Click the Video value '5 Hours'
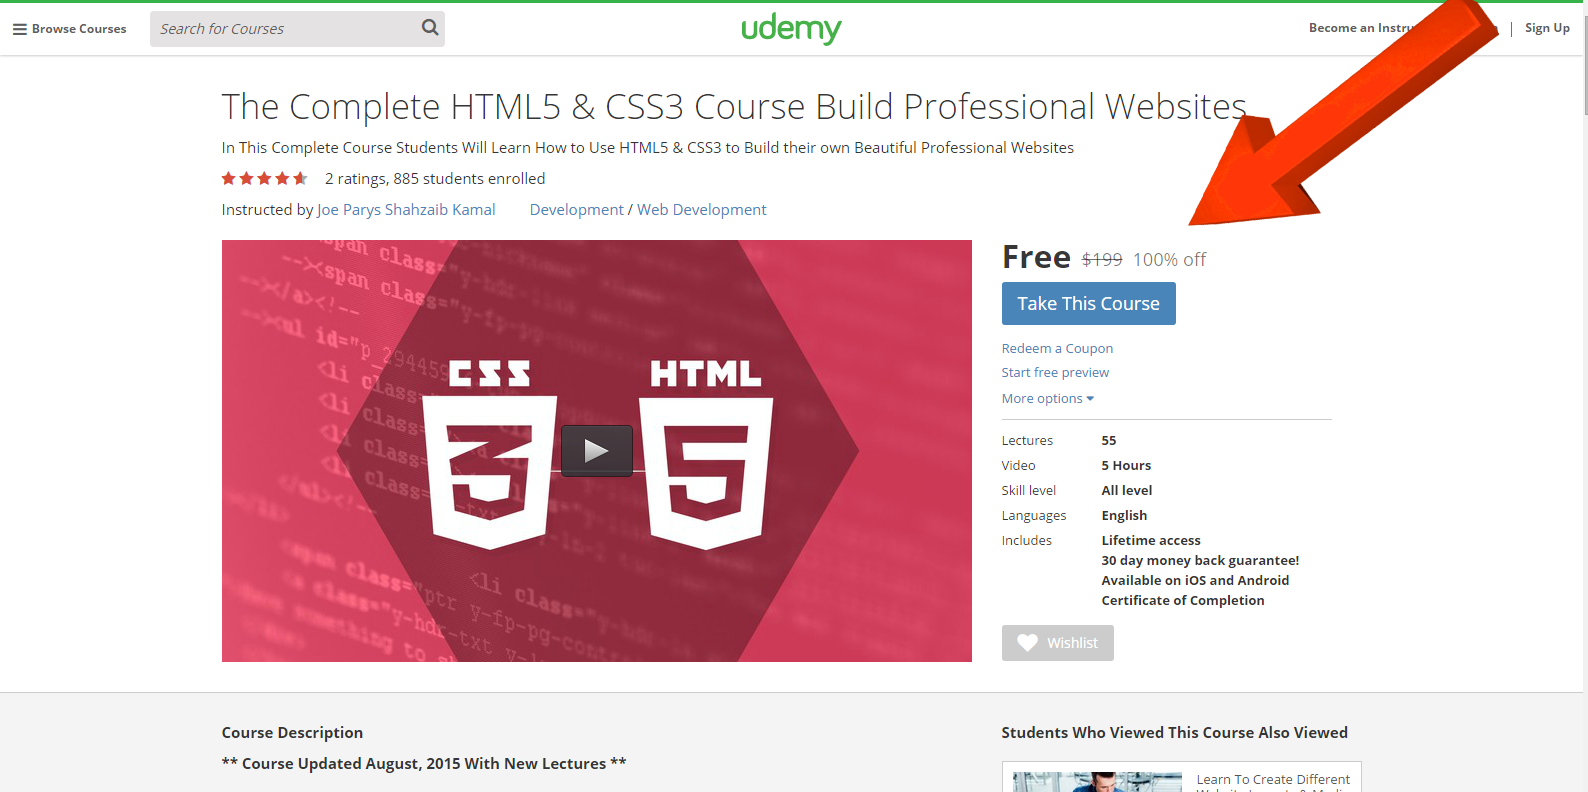1588x792 pixels. (1126, 465)
